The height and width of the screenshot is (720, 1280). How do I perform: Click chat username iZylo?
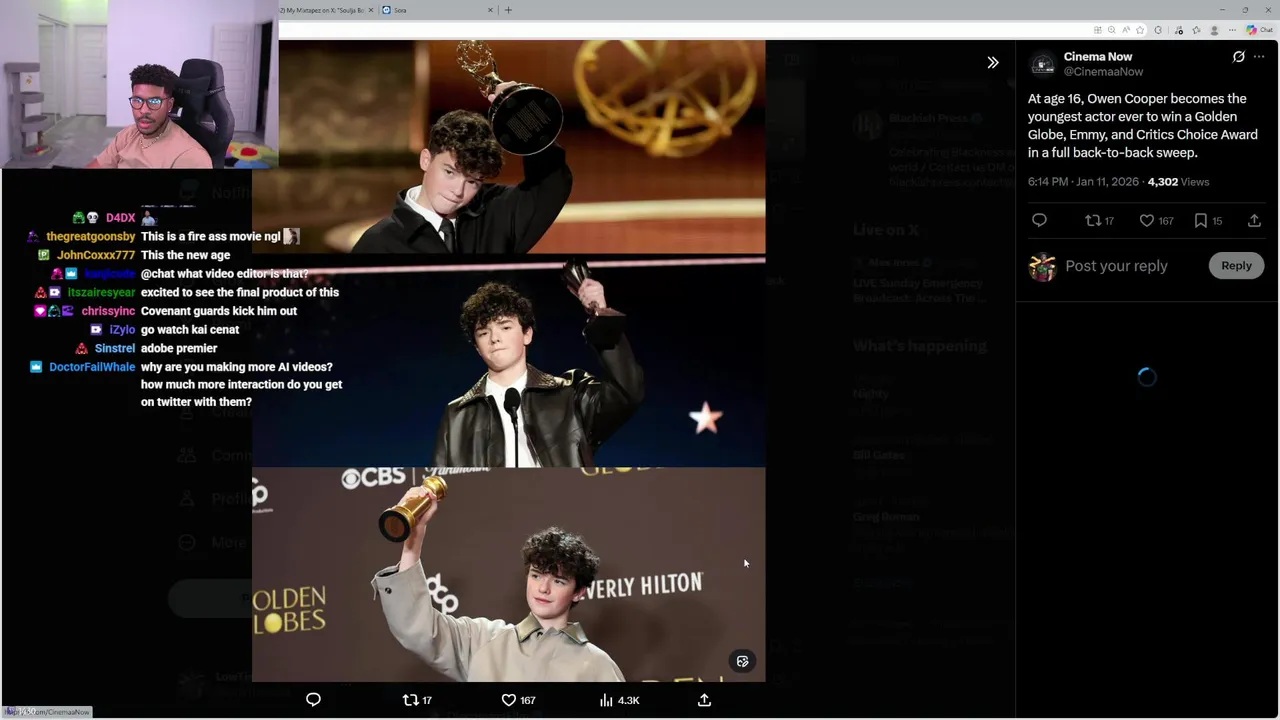click(x=122, y=330)
